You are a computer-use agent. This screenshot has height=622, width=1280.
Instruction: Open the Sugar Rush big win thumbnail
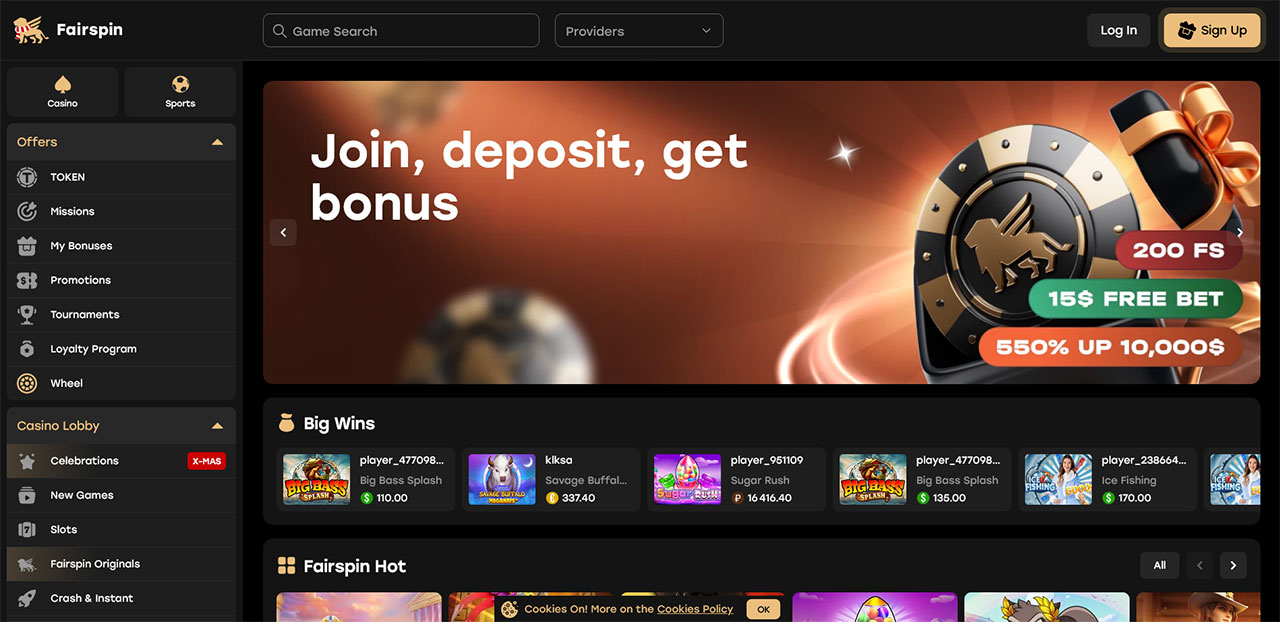coord(687,479)
